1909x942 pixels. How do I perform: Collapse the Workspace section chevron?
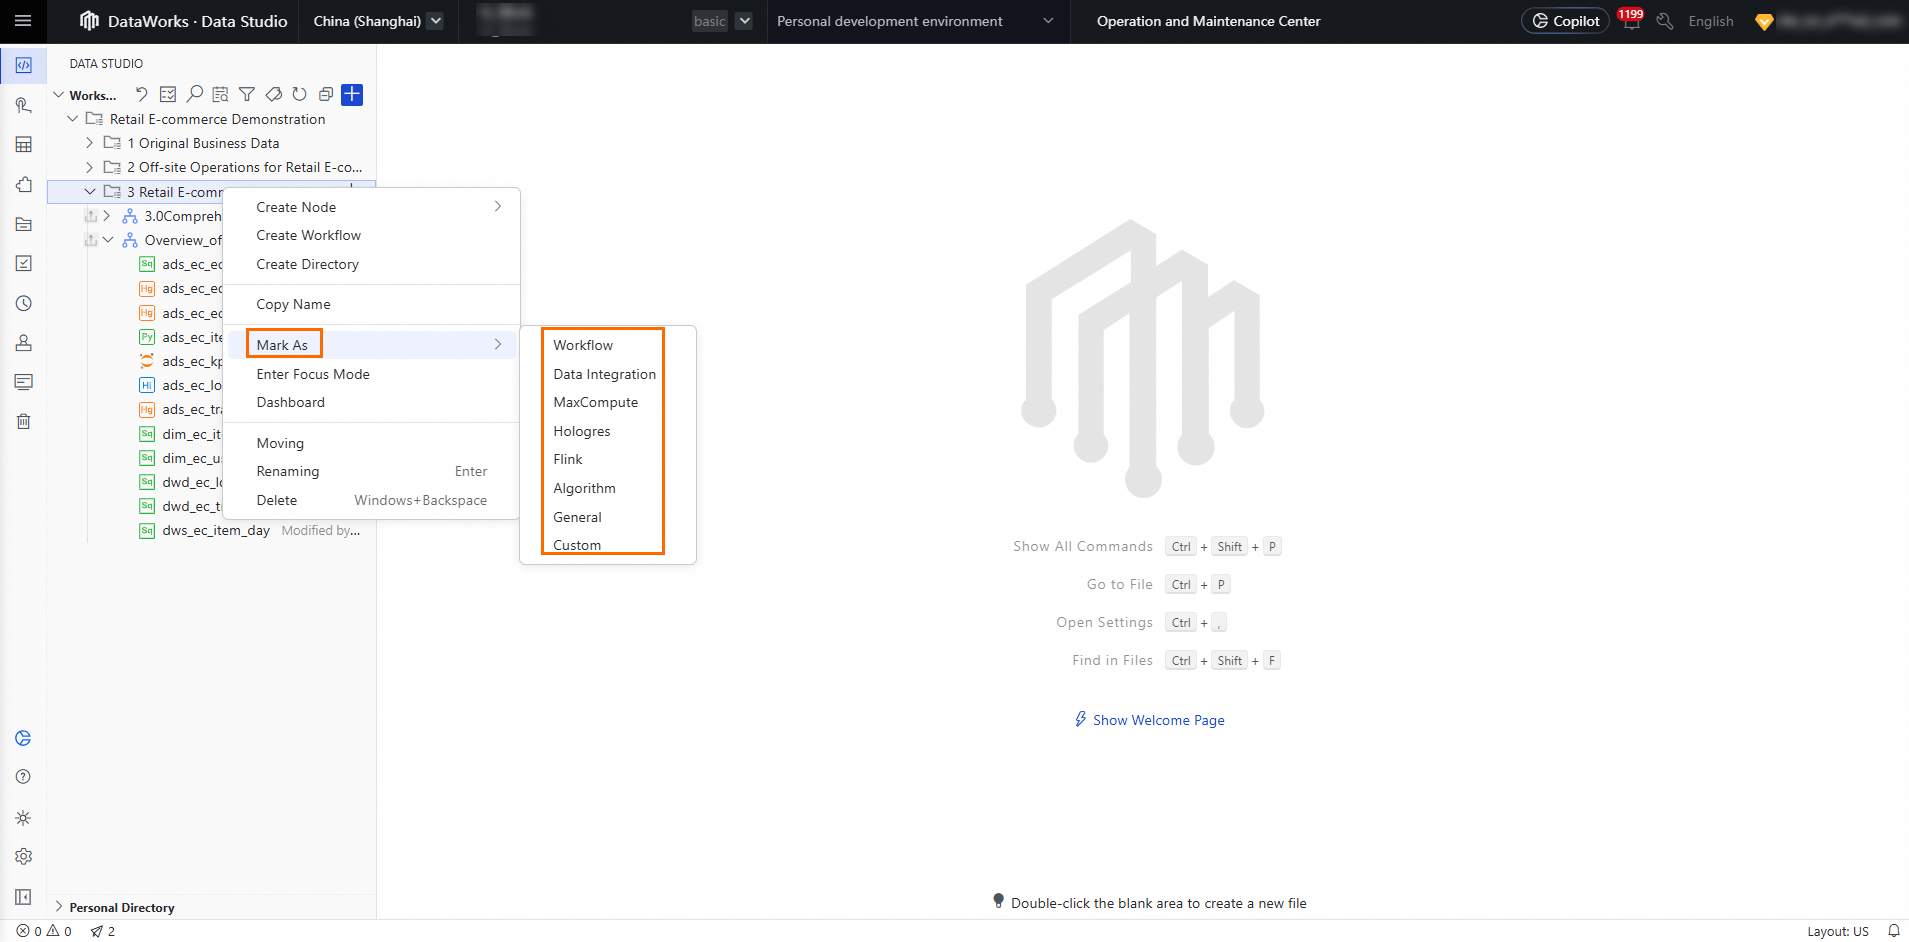click(58, 95)
